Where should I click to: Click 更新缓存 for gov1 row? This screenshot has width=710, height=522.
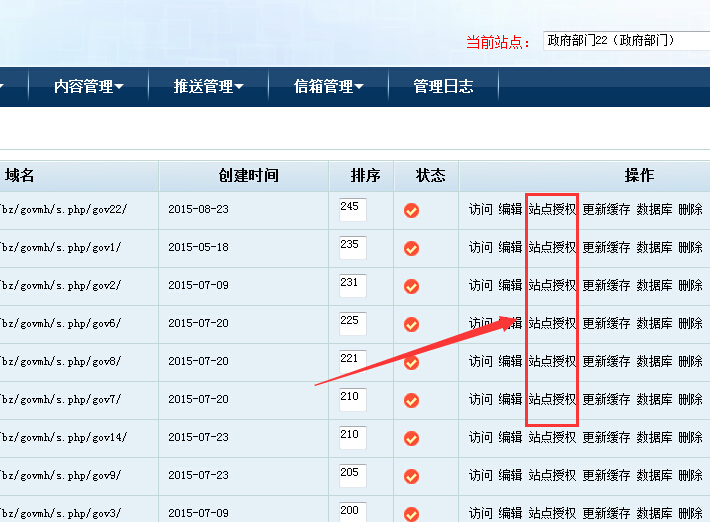(606, 247)
